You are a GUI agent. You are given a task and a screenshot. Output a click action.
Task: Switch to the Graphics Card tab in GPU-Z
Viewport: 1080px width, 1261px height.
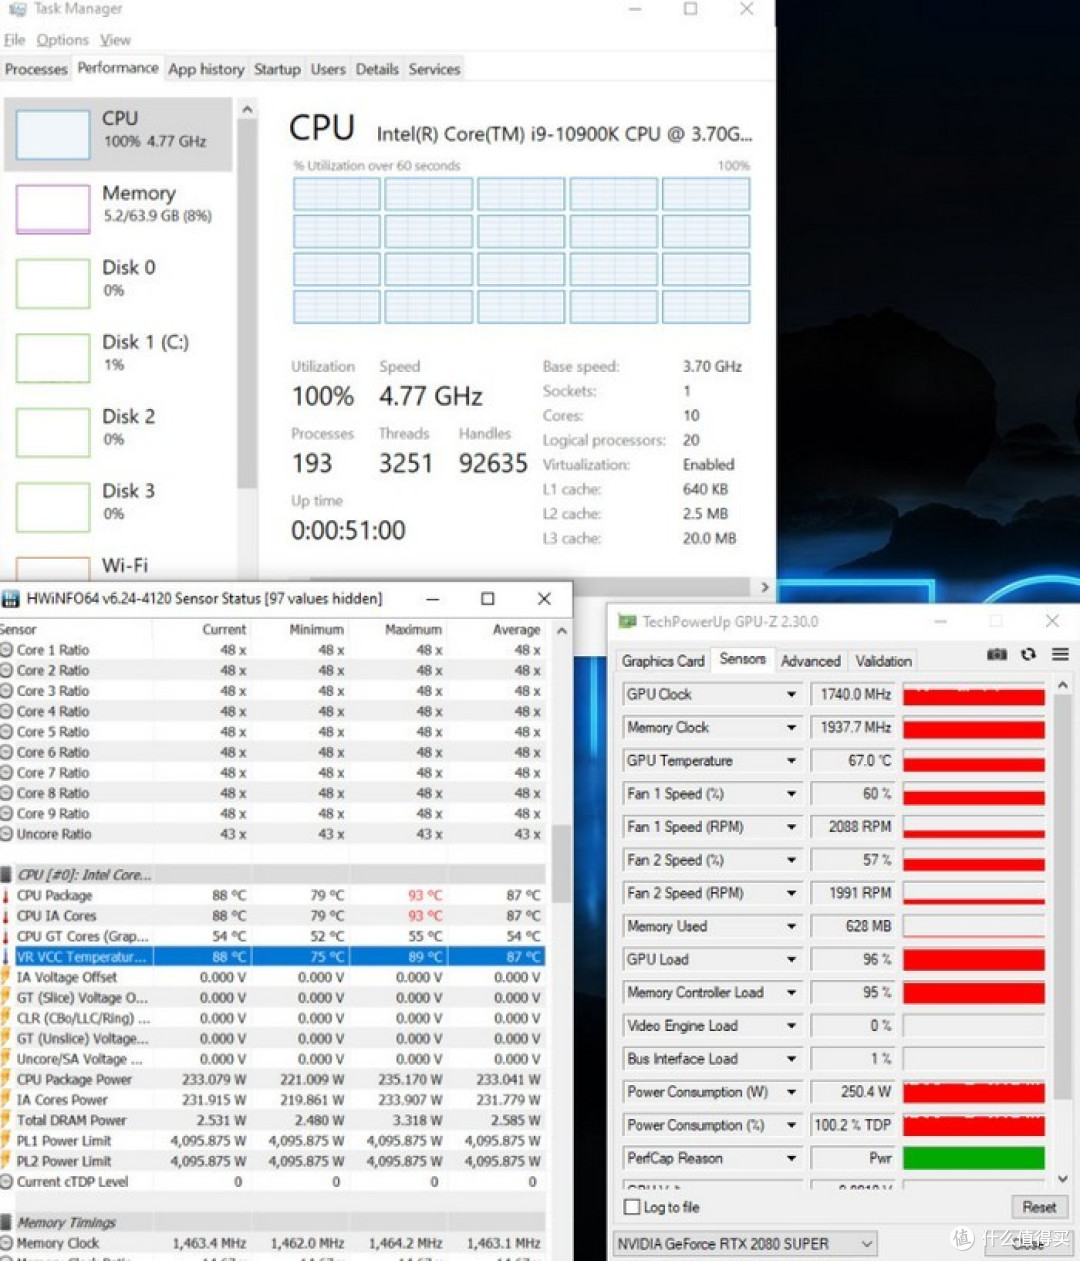click(663, 660)
